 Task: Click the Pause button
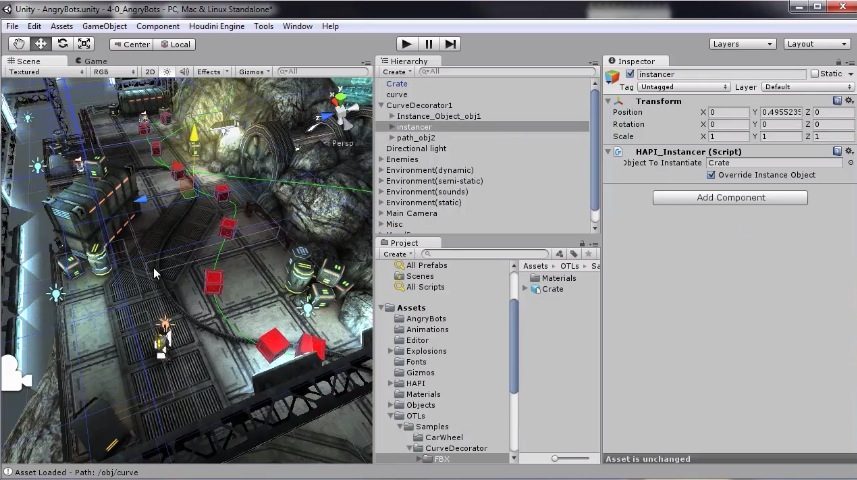[x=428, y=44]
